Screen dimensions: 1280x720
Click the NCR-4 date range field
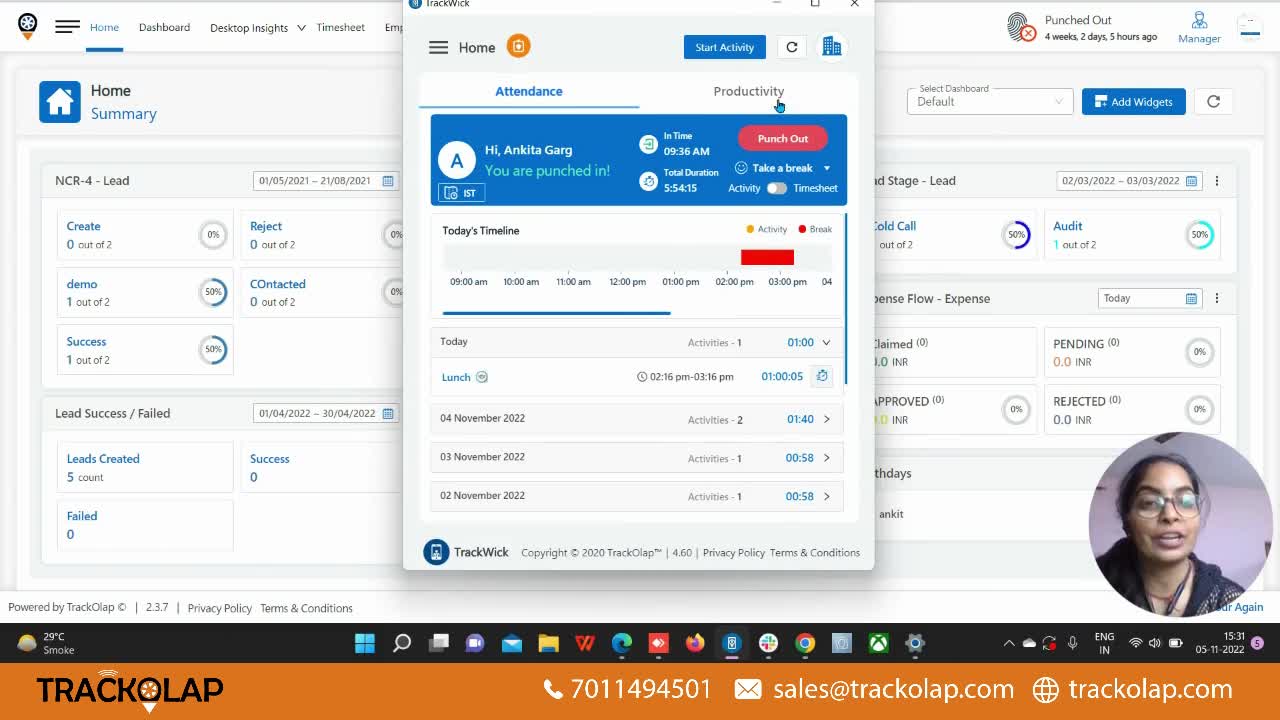[x=326, y=181]
